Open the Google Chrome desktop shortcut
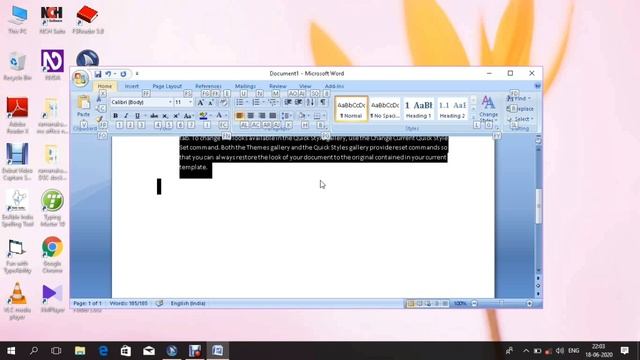 tap(52, 255)
